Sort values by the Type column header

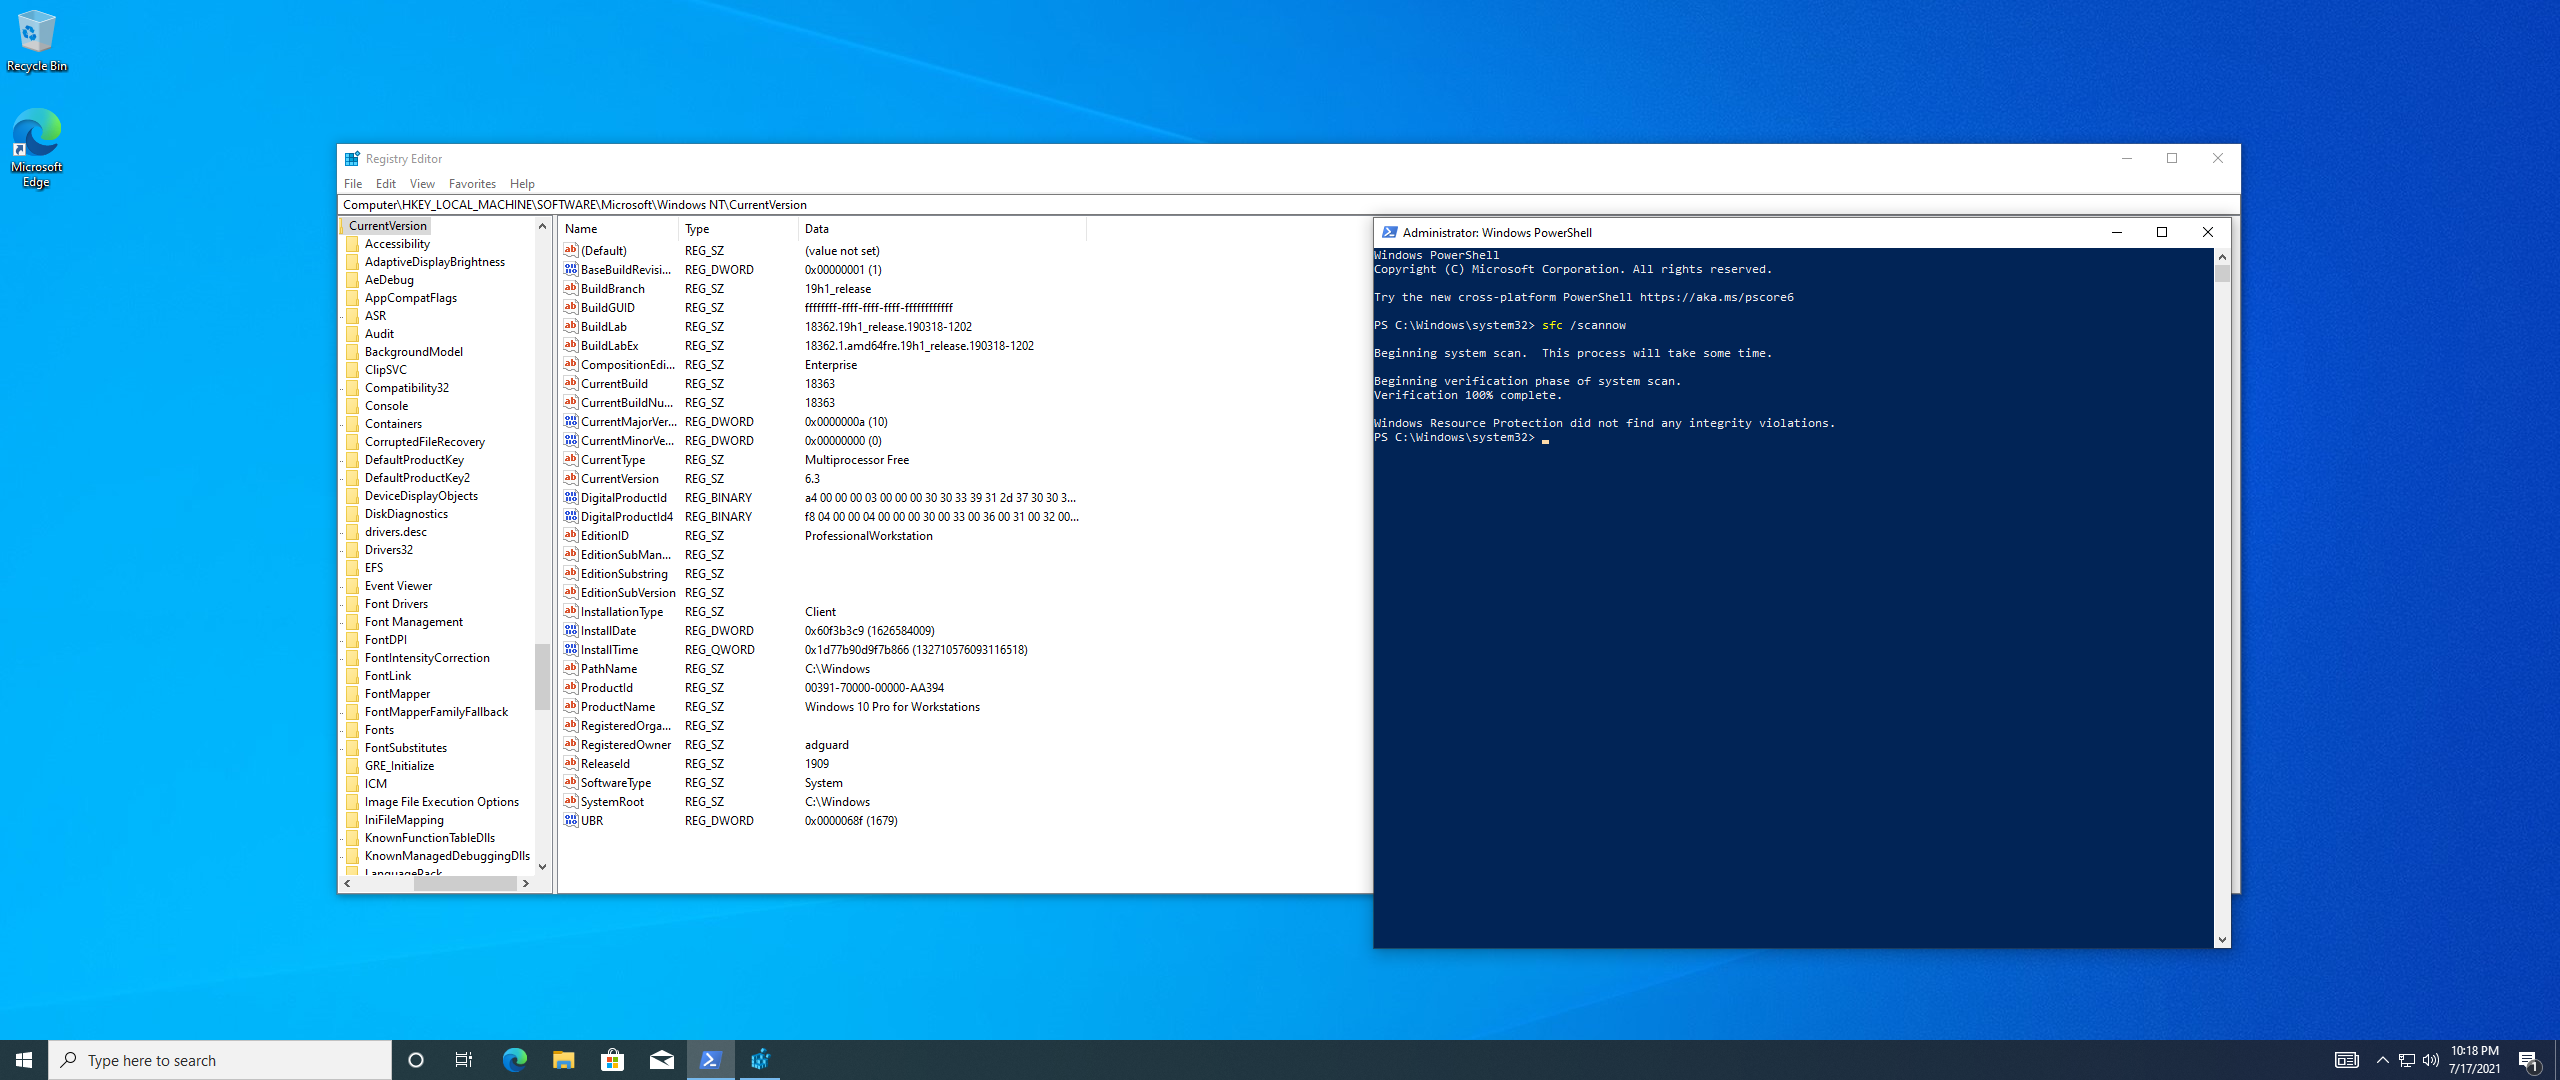pyautogui.click(x=739, y=229)
